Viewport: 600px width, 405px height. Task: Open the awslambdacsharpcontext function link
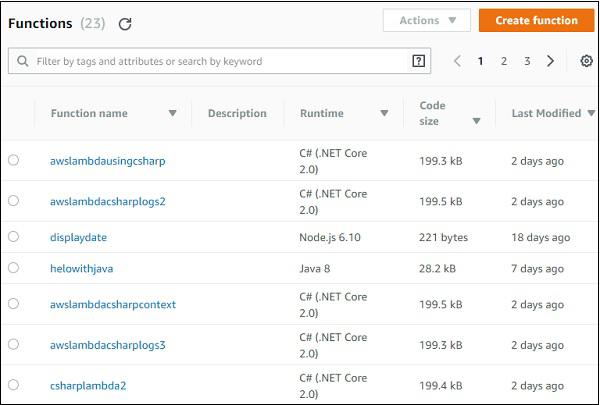coord(113,303)
